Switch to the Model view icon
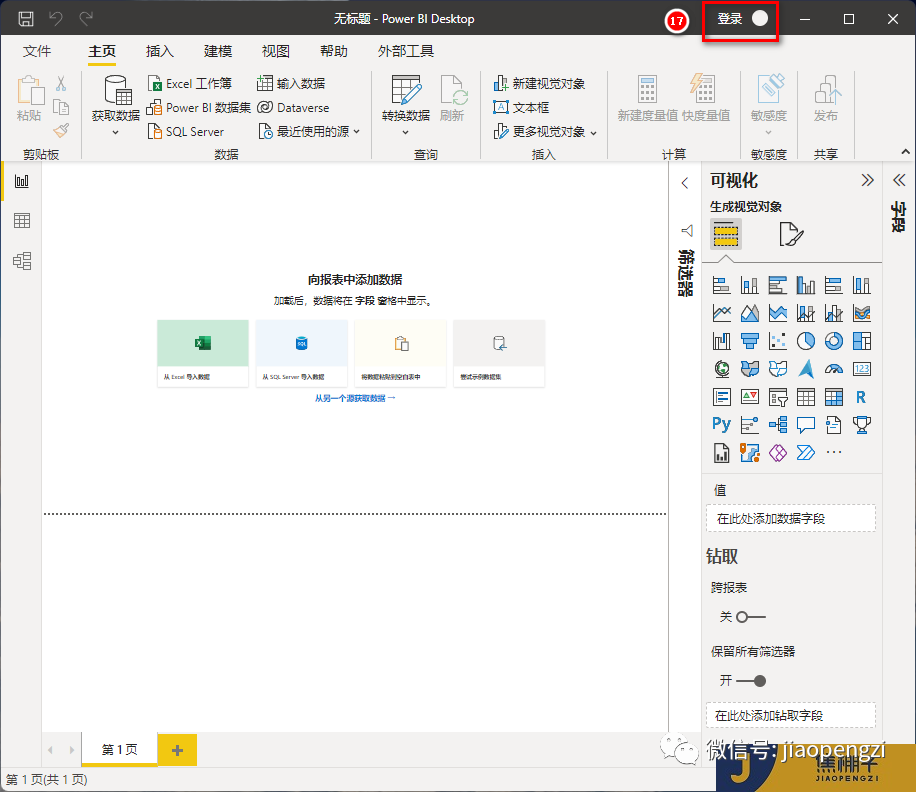This screenshot has height=792, width=916. pyautogui.click(x=22, y=260)
